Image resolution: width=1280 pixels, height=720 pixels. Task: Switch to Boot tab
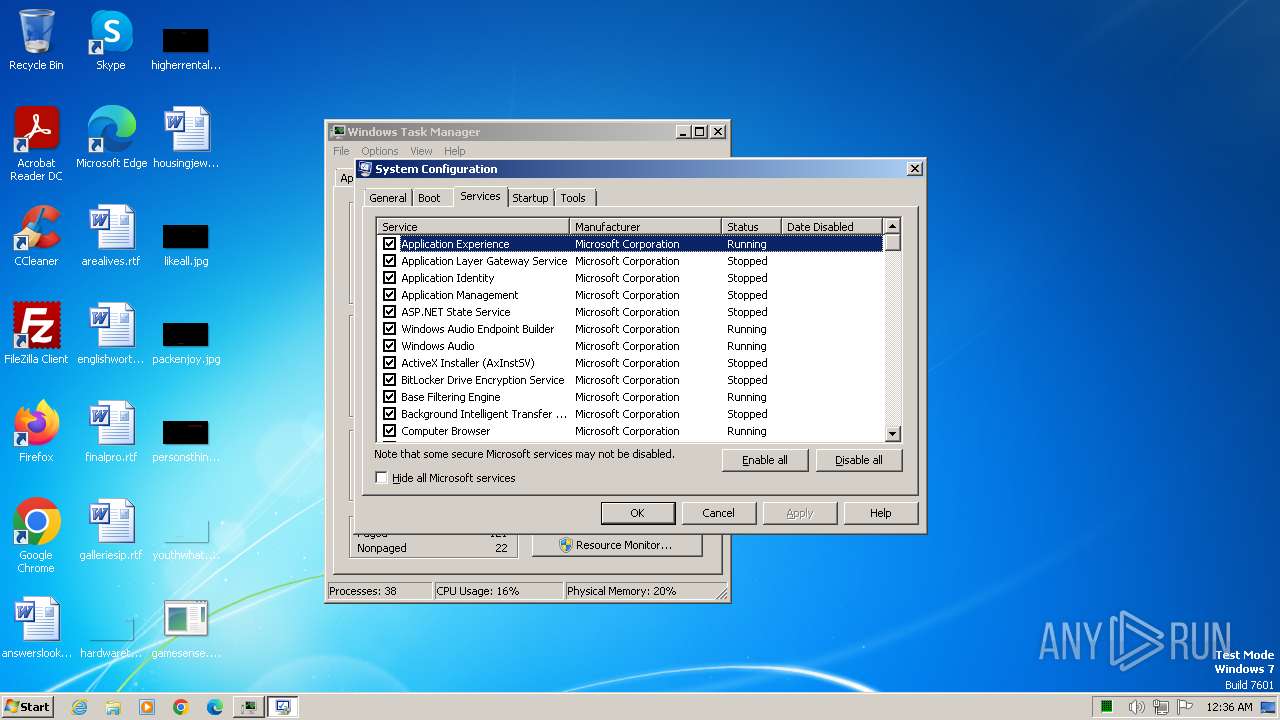coord(429,198)
